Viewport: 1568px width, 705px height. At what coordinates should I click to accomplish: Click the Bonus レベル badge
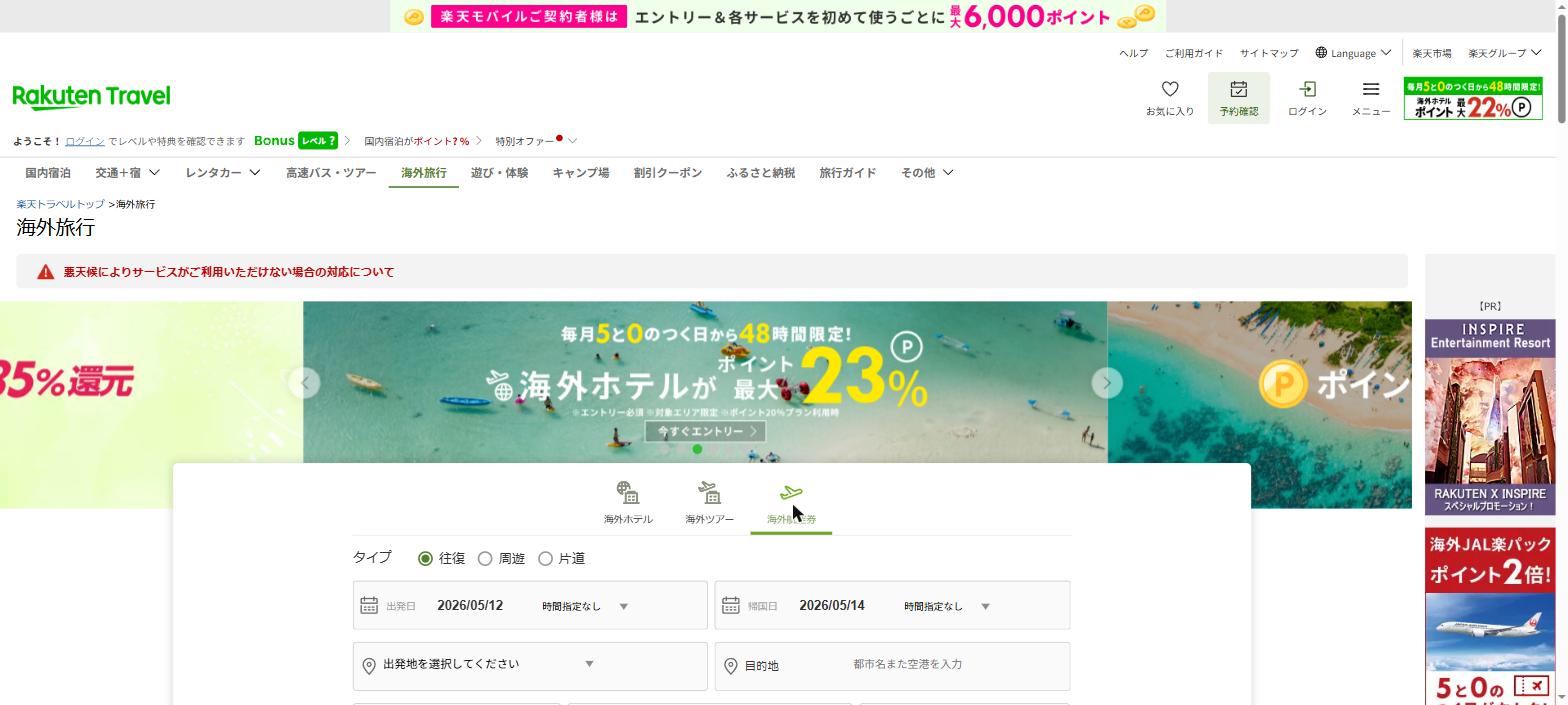coord(296,141)
